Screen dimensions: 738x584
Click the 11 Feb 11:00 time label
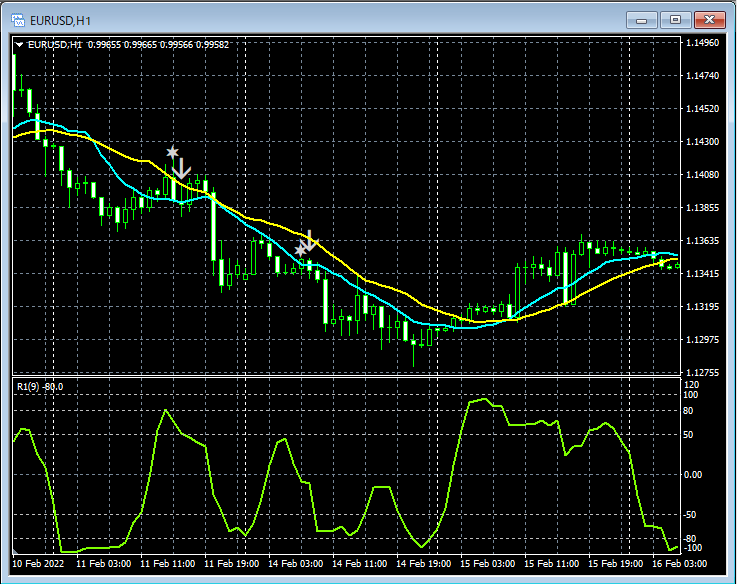(168, 564)
